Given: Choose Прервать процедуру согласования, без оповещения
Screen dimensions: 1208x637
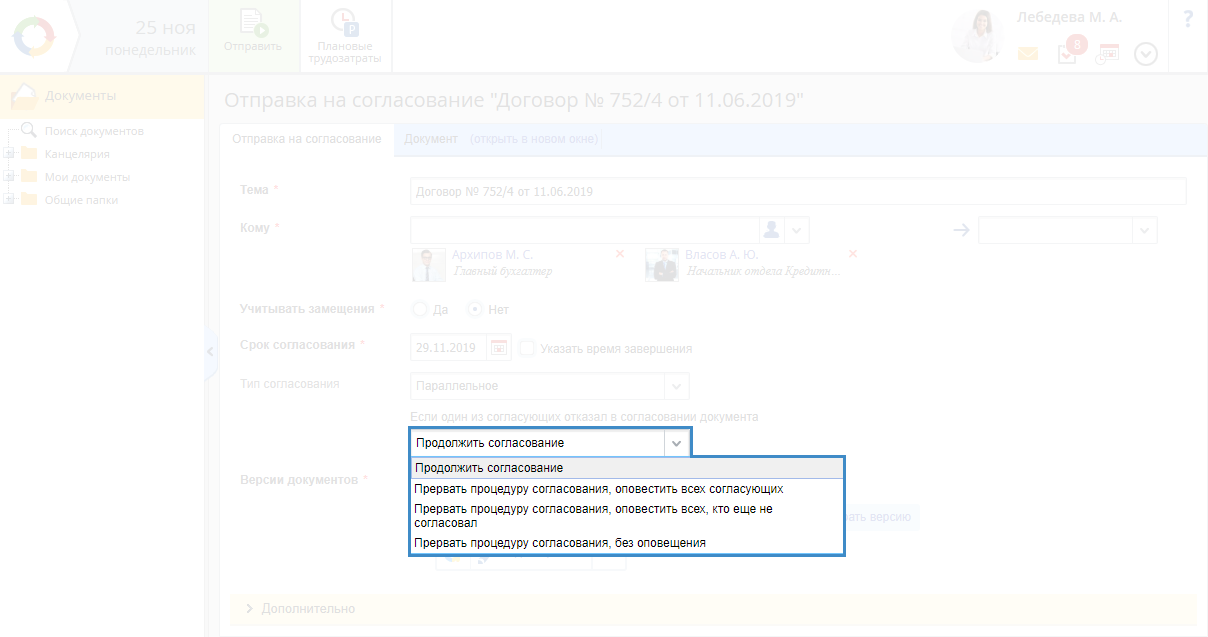Looking at the screenshot, I should click(x=628, y=543).
